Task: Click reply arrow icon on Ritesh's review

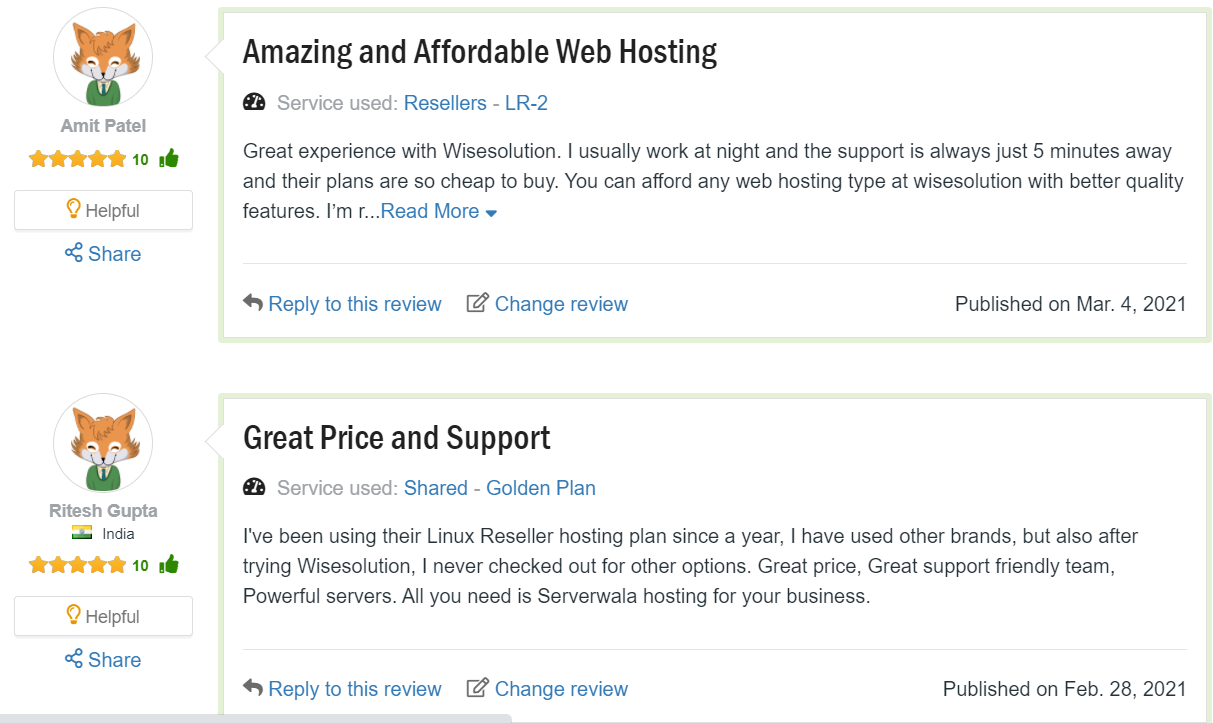Action: 253,688
